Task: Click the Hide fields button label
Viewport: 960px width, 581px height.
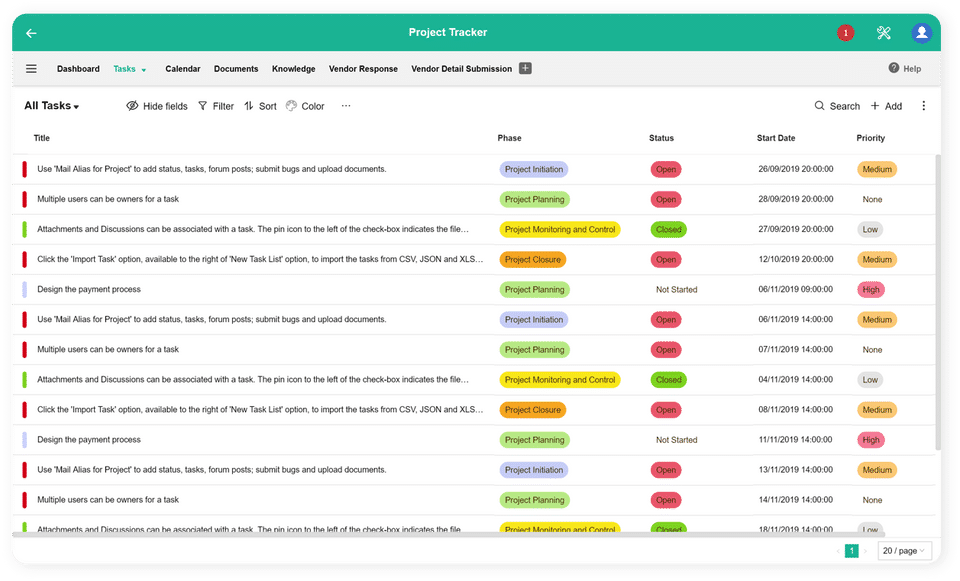Action: coord(165,106)
